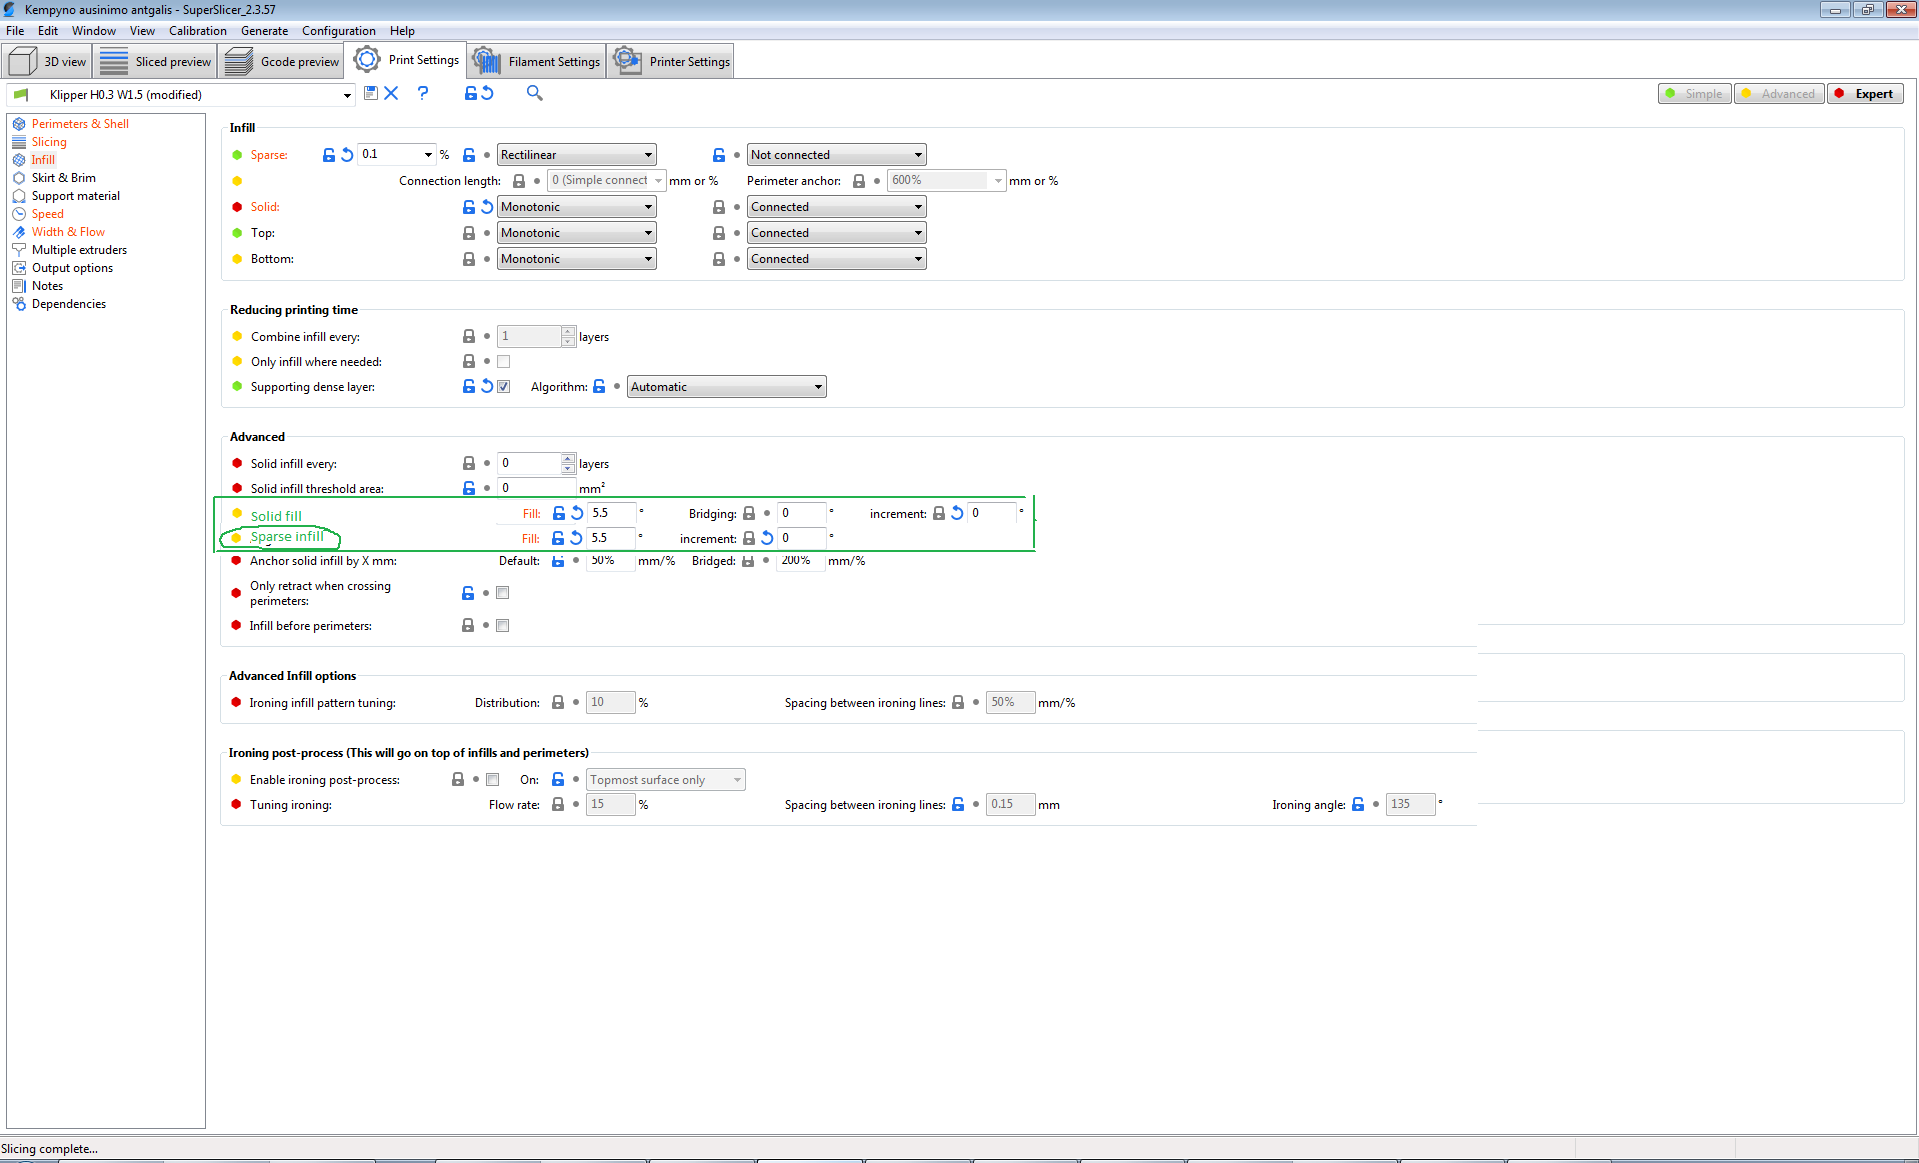Image resolution: width=1919 pixels, height=1163 pixels.
Task: Enable ironing post-process
Action: click(x=492, y=779)
